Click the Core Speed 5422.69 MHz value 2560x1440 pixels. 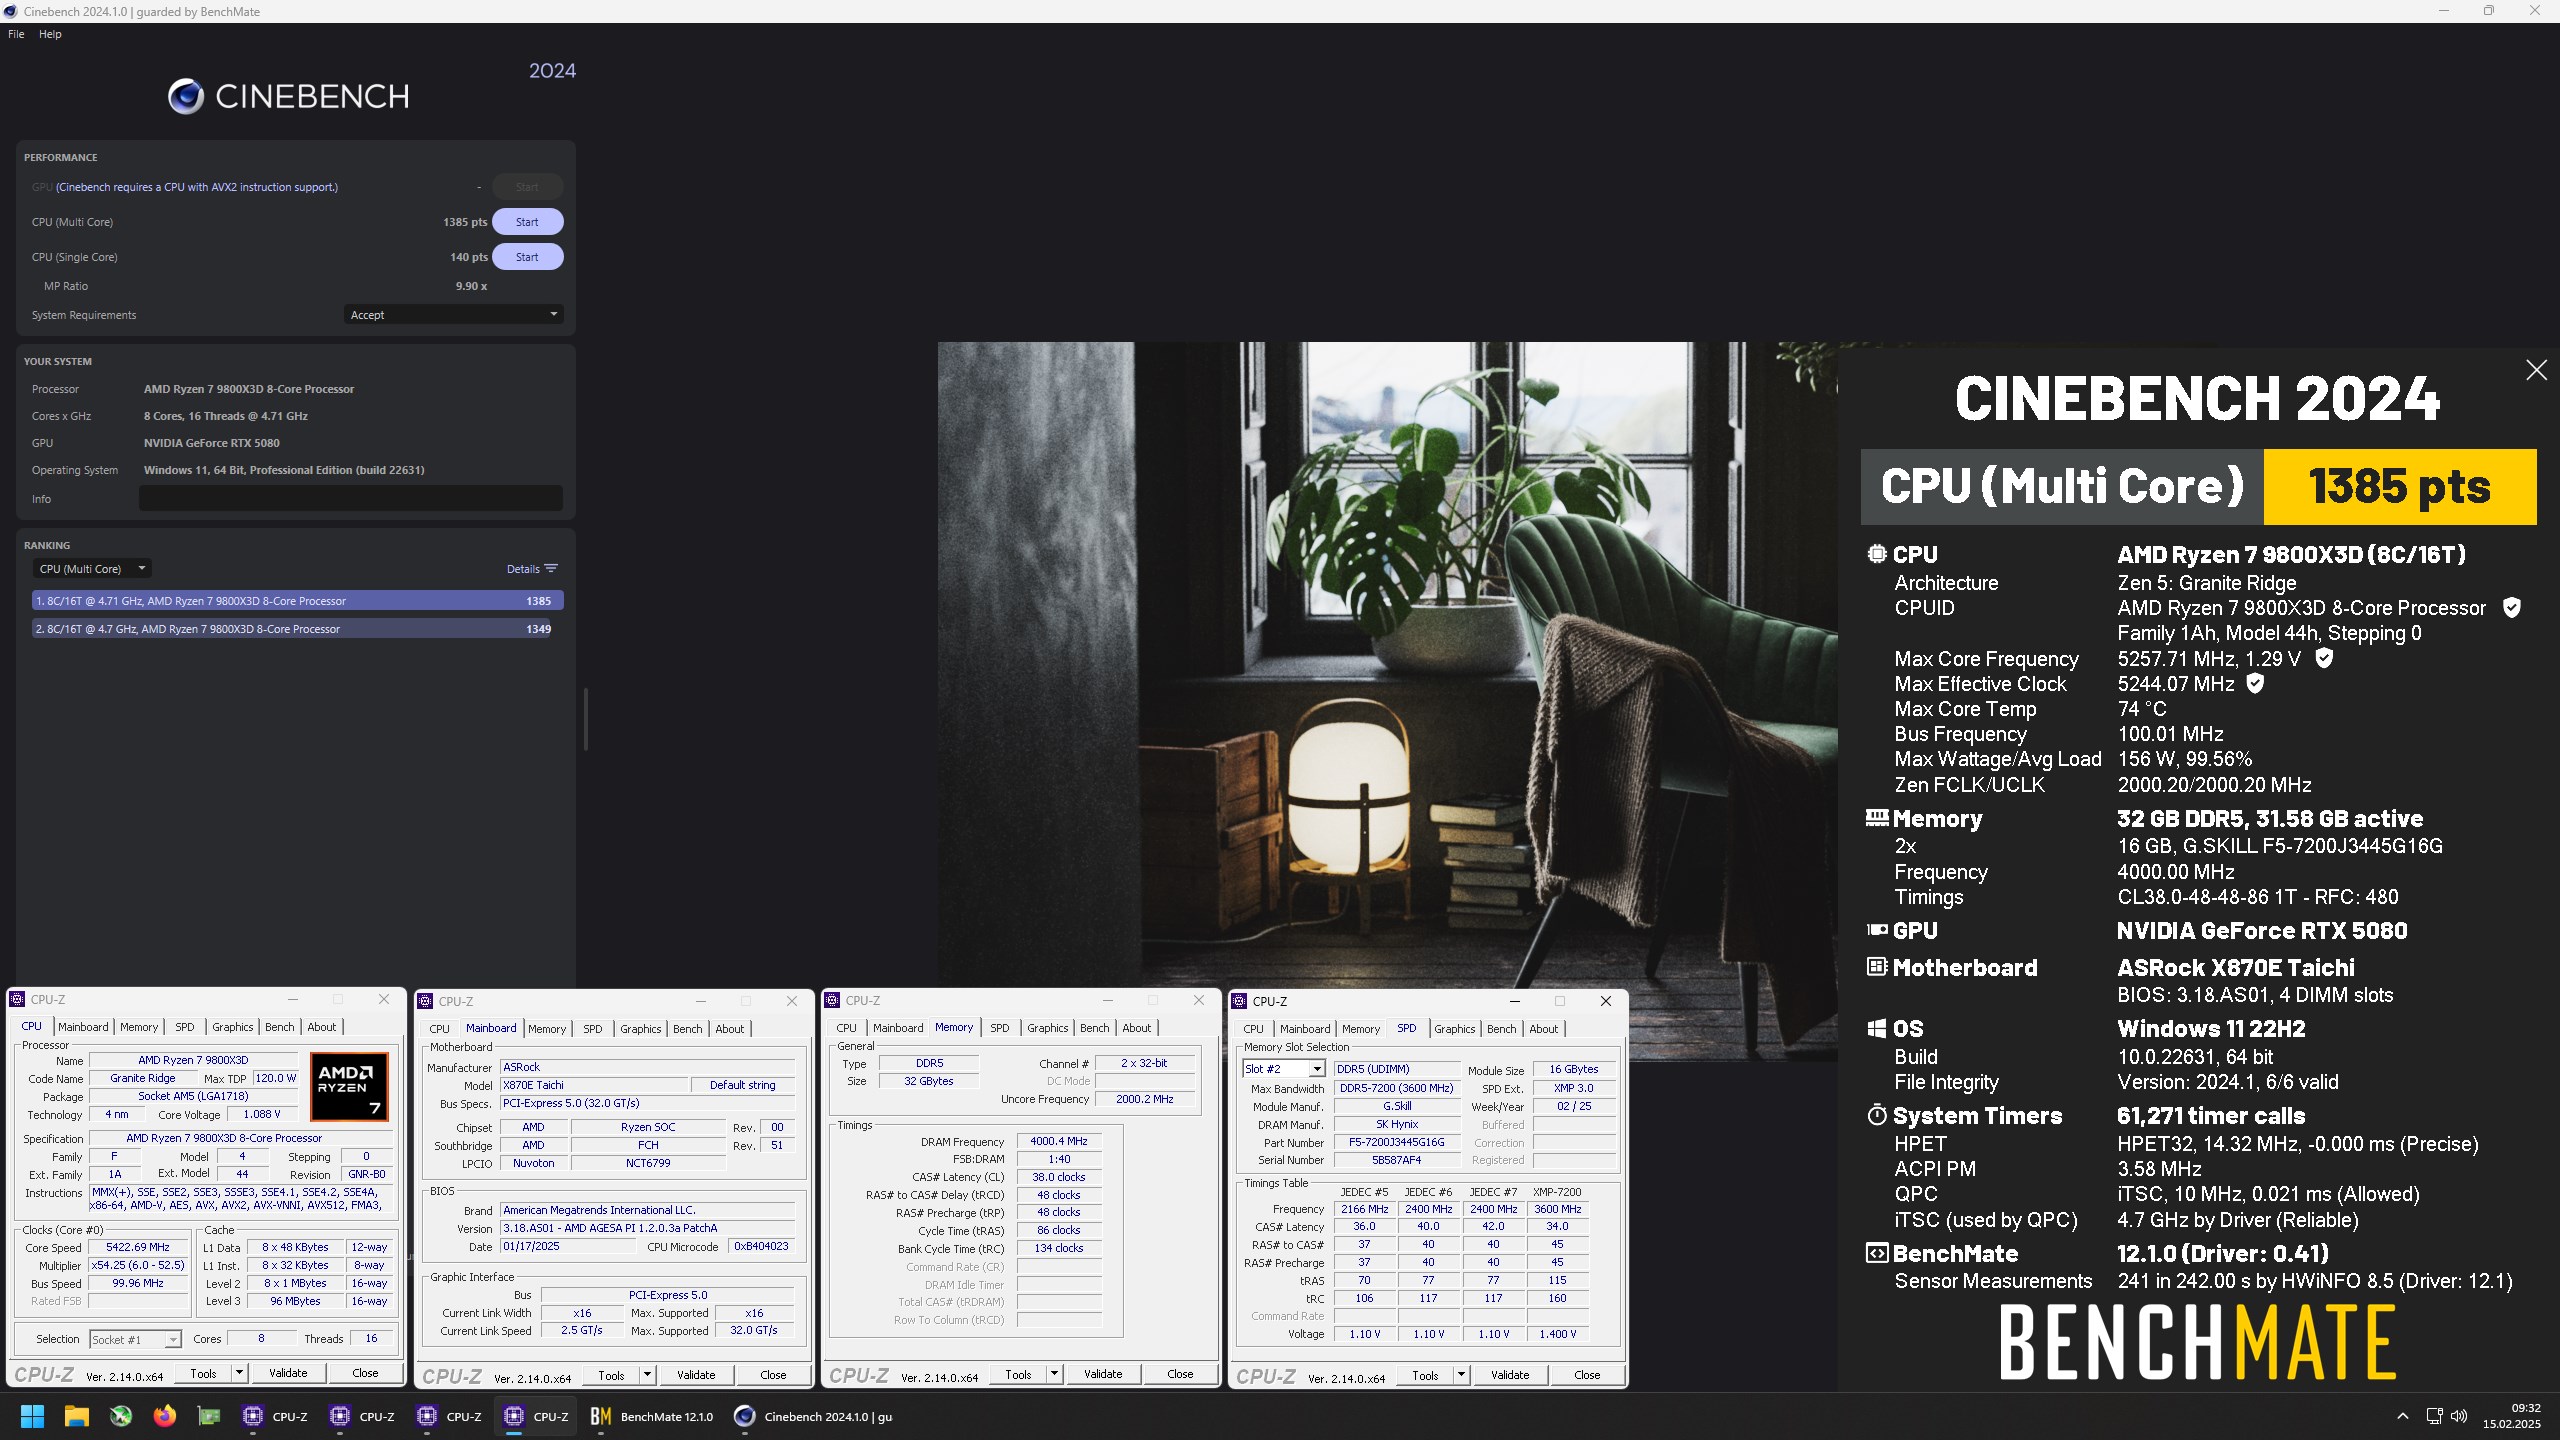pyautogui.click(x=139, y=1247)
